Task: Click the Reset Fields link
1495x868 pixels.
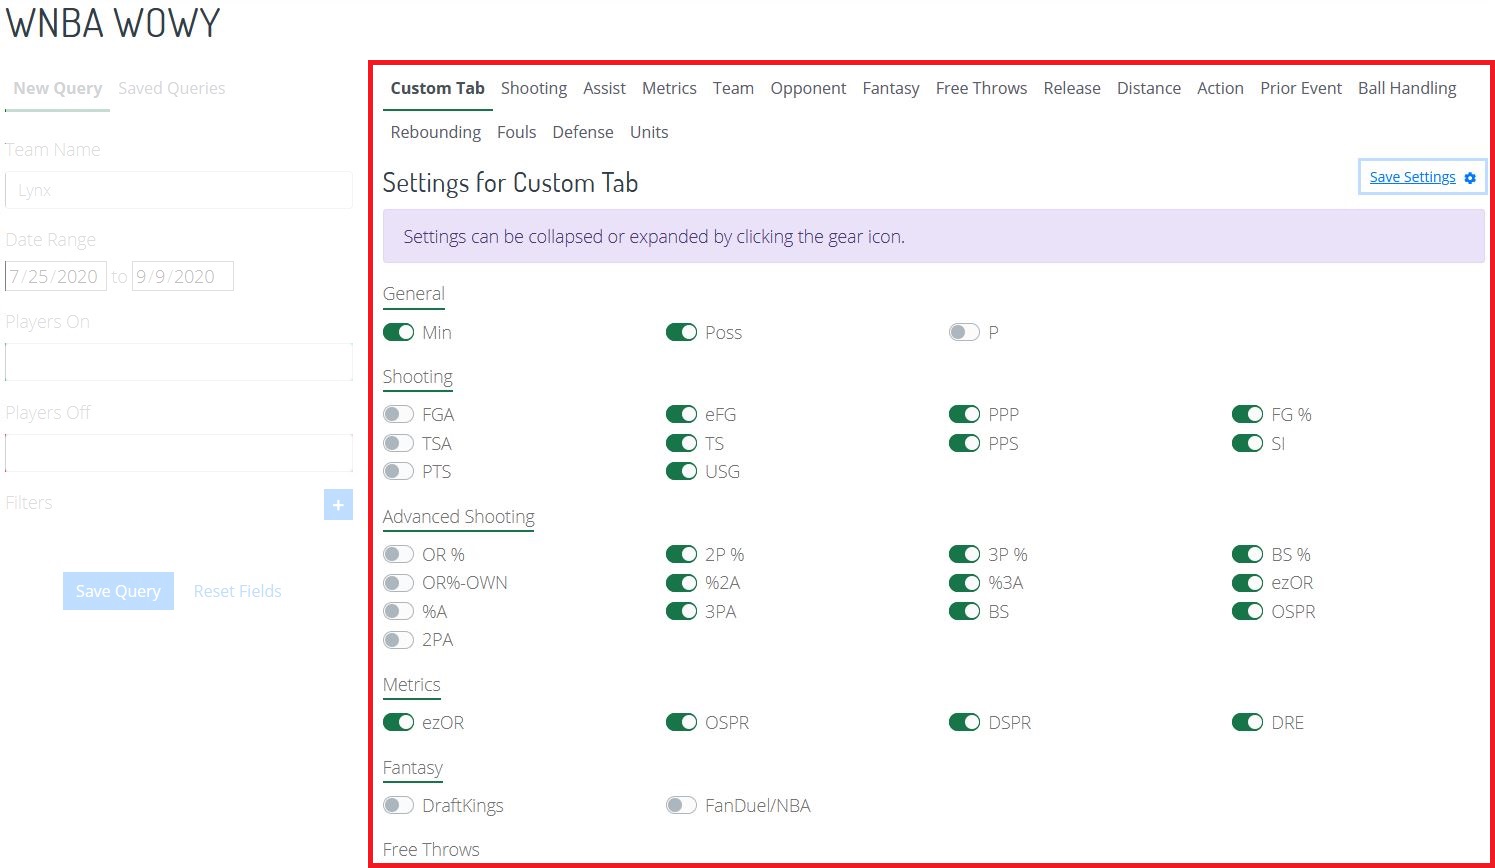Action: coord(237,590)
